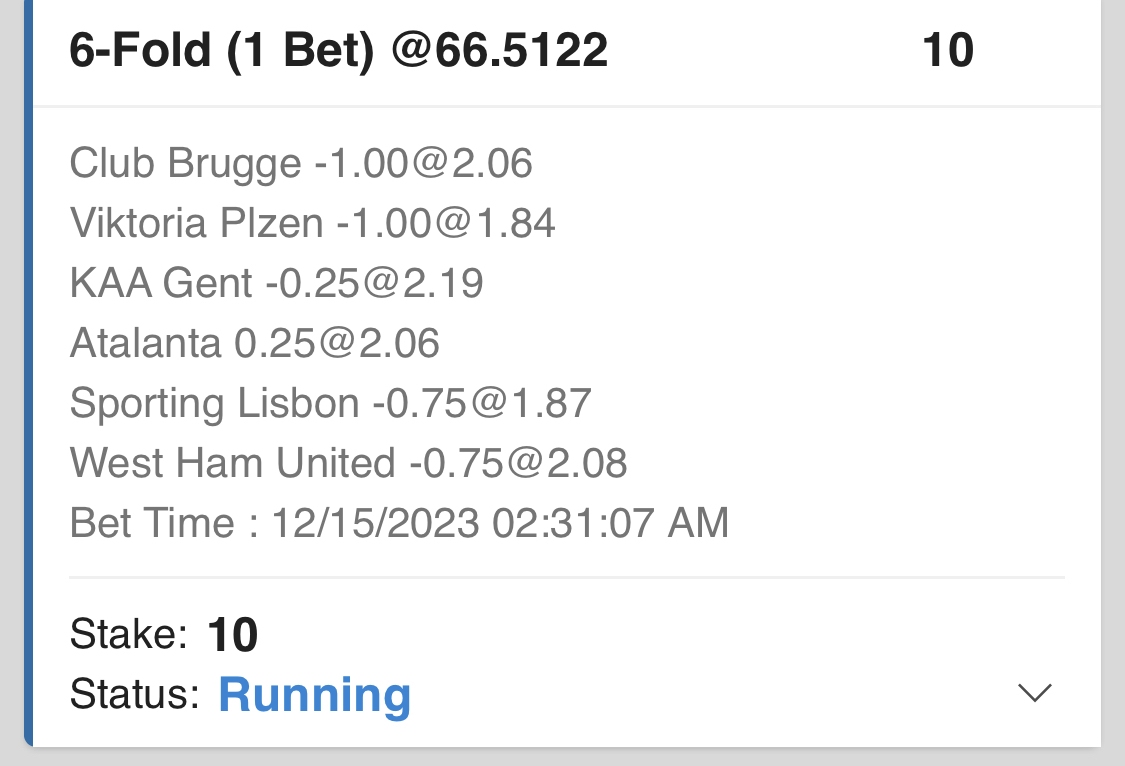The image size is (1125, 766).
Task: Click the West Ham United team name
Action: point(232,463)
